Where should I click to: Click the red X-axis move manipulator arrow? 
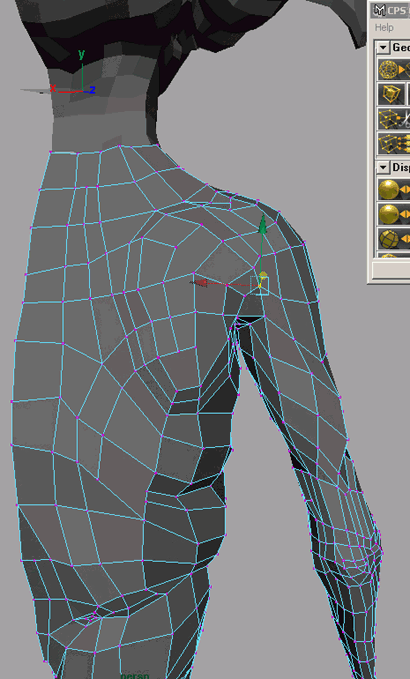click(x=199, y=283)
